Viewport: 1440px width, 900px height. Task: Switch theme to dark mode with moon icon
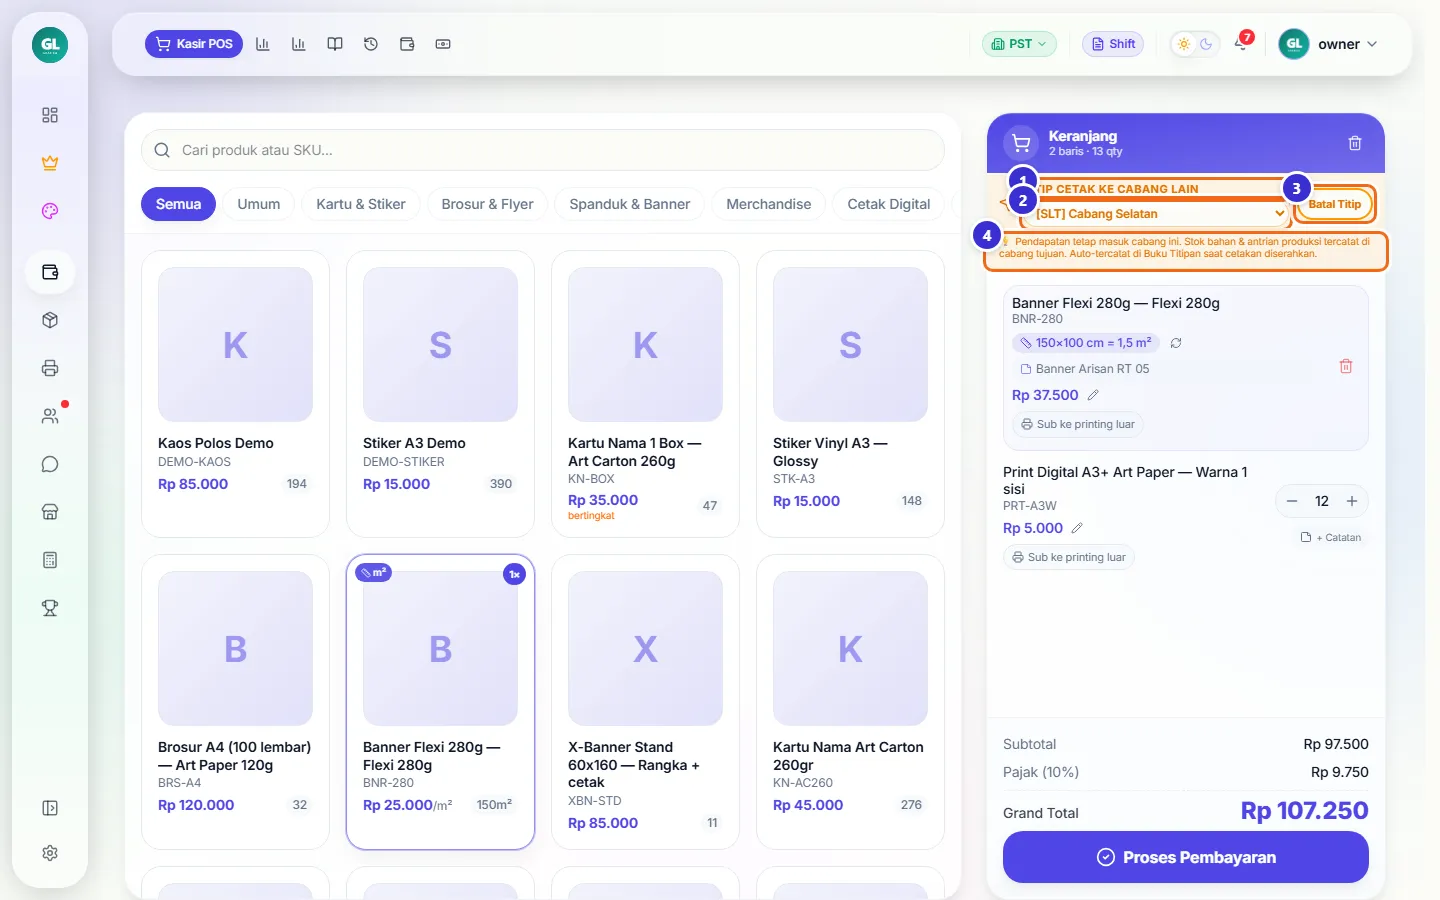1206,44
